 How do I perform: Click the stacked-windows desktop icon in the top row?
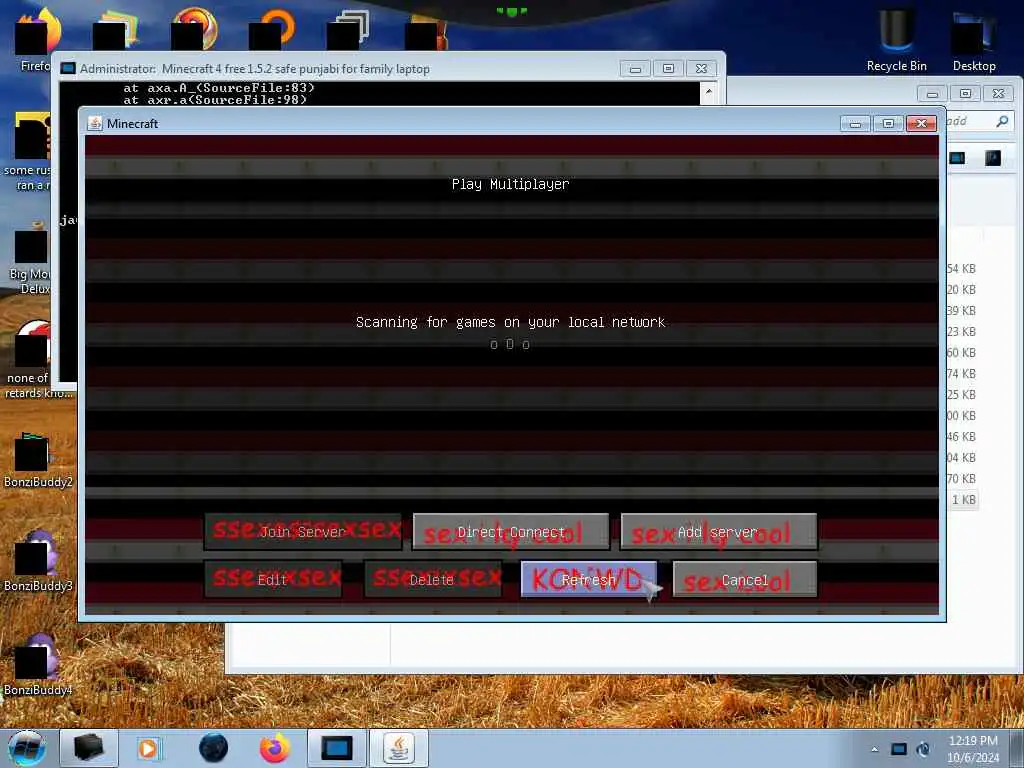348,29
